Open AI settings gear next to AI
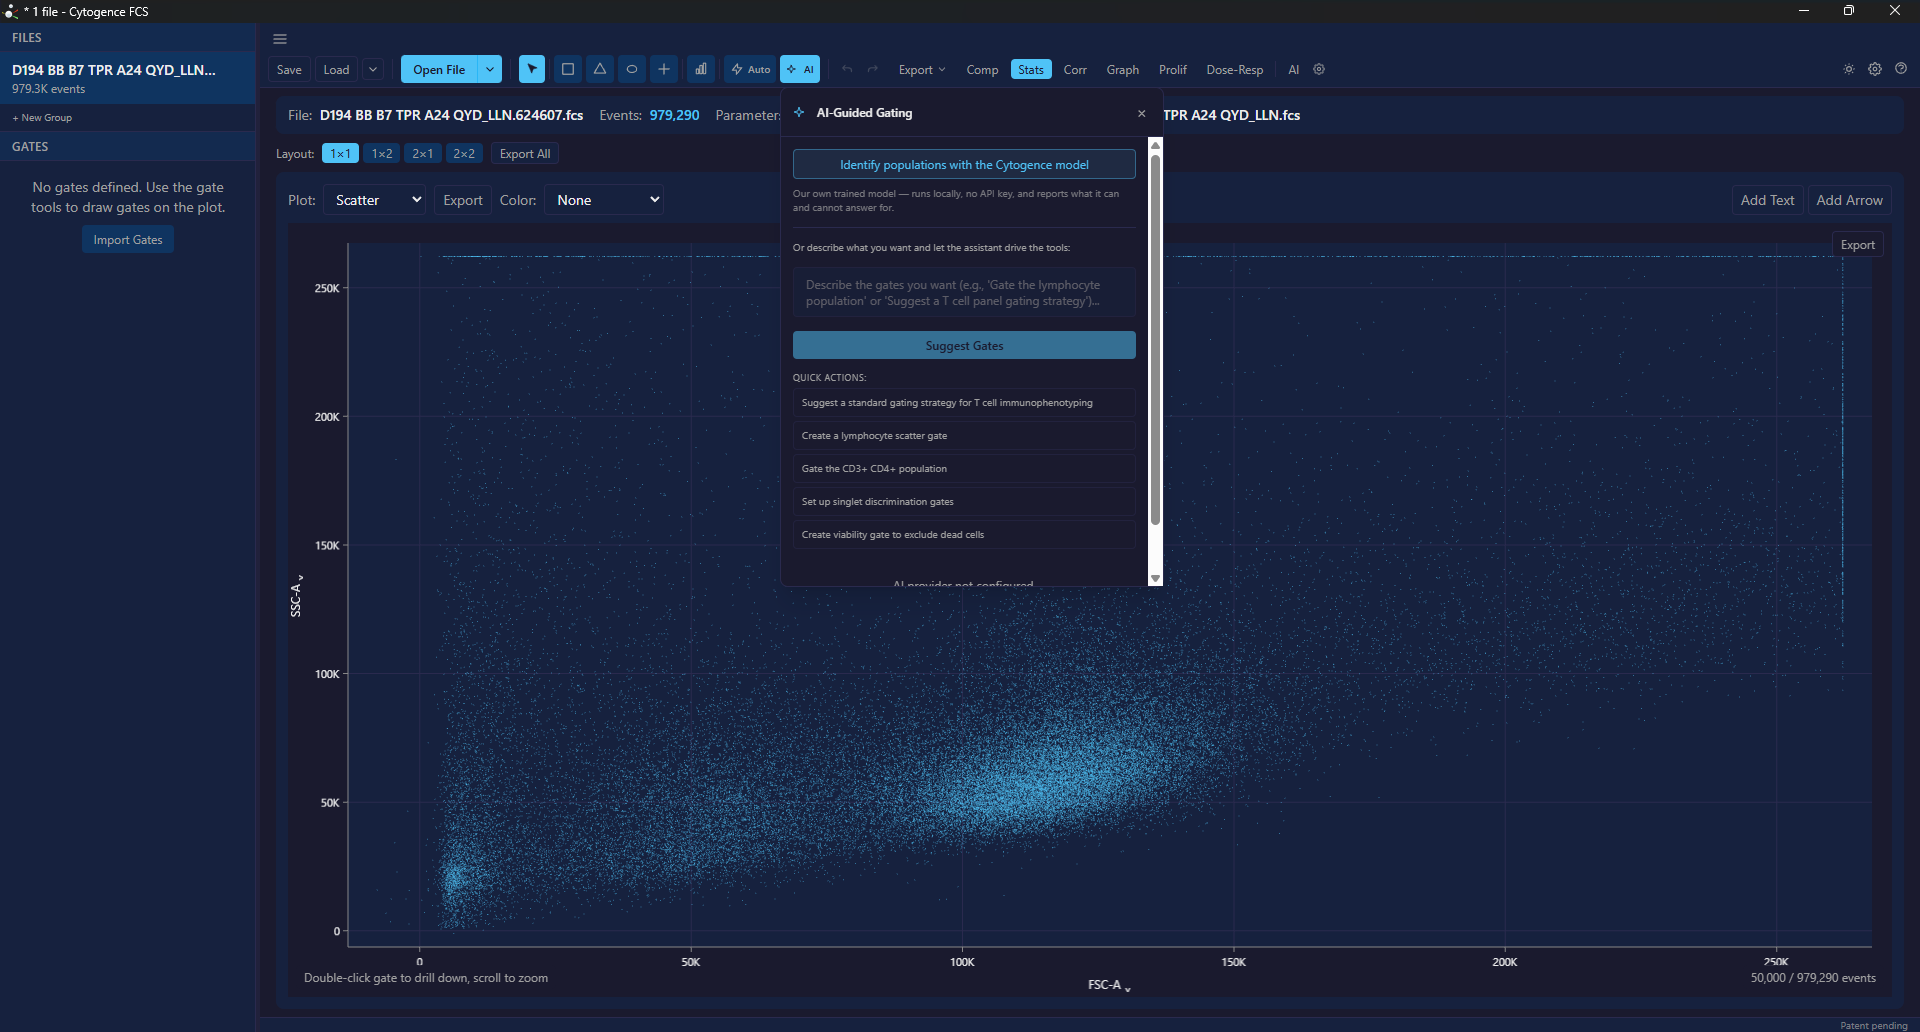 (x=1319, y=69)
